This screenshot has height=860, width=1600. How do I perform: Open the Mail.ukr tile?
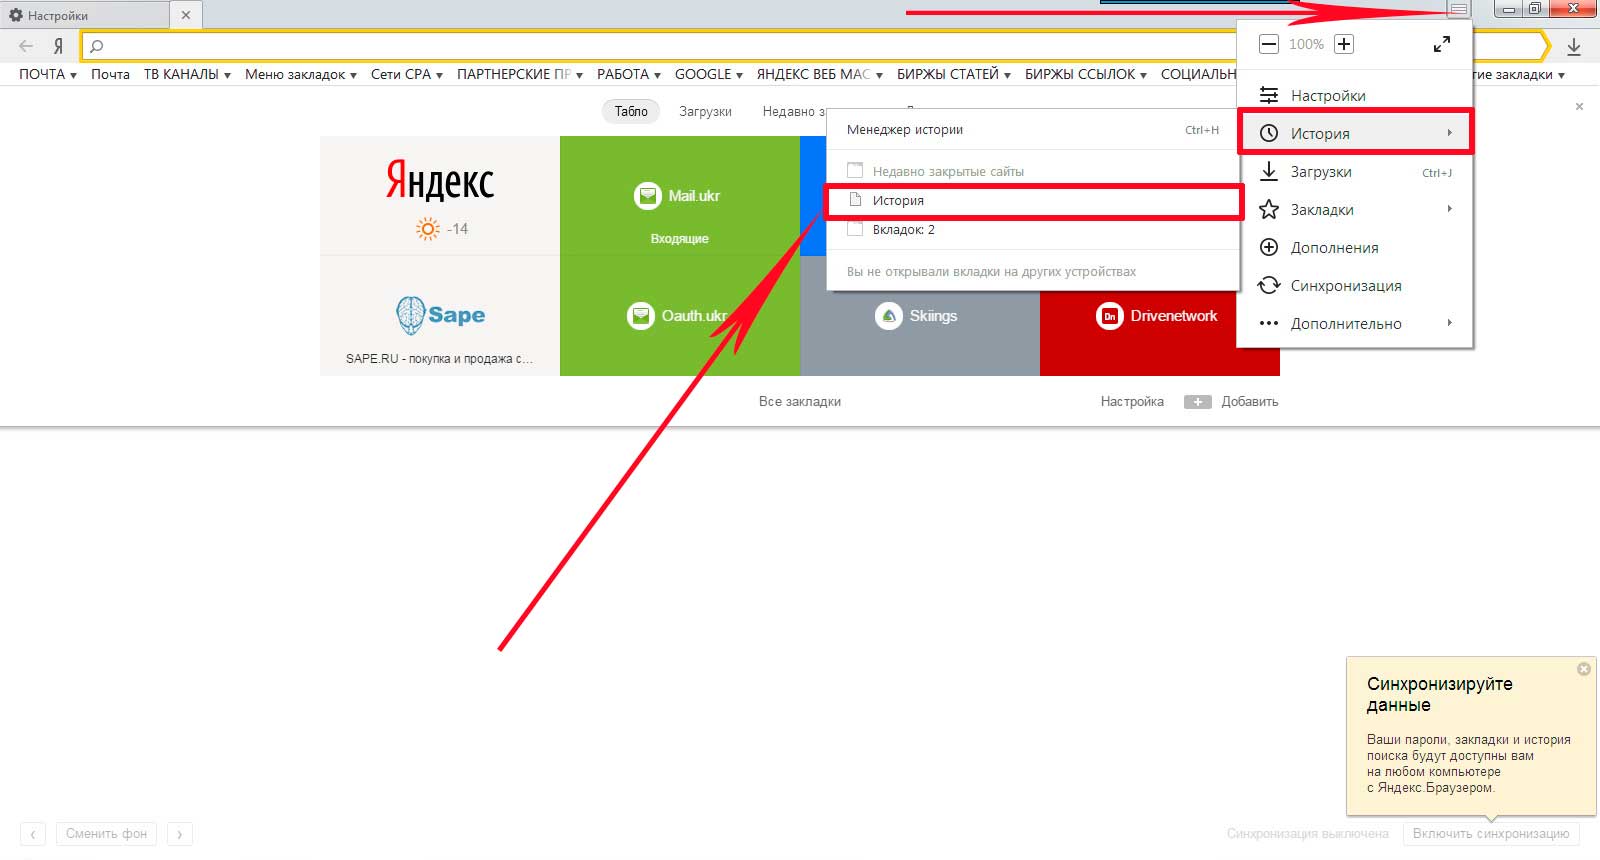tap(680, 196)
